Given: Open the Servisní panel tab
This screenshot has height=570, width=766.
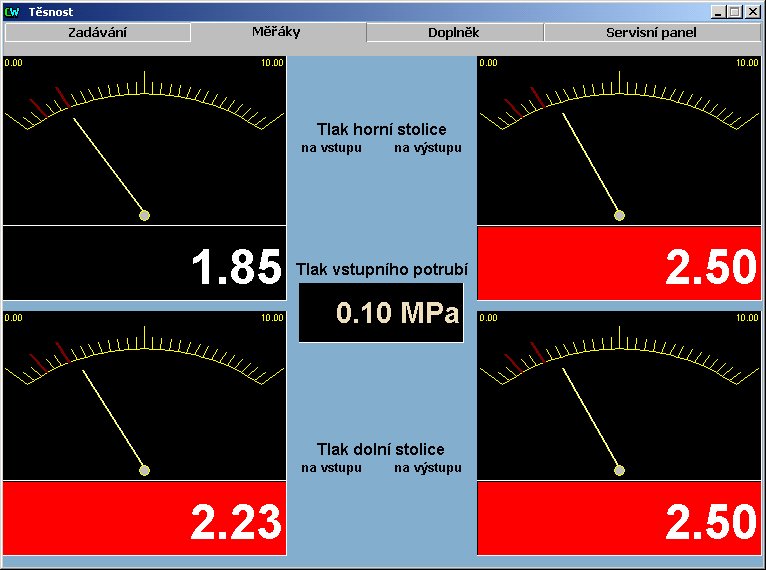Looking at the screenshot, I should [651, 32].
